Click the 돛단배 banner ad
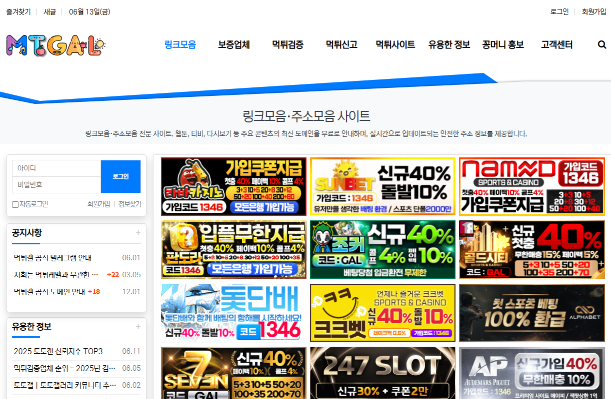611x399 pixels. 234,313
